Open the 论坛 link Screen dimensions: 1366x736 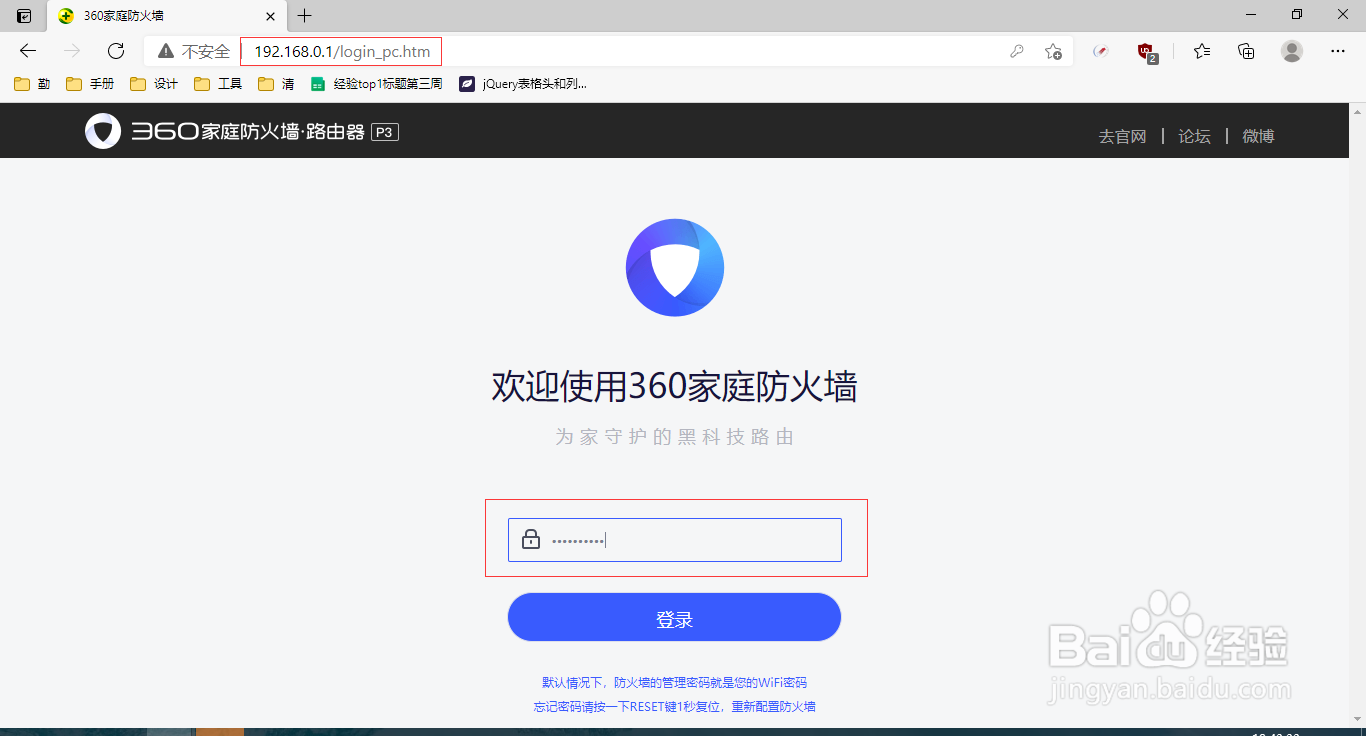point(1194,136)
